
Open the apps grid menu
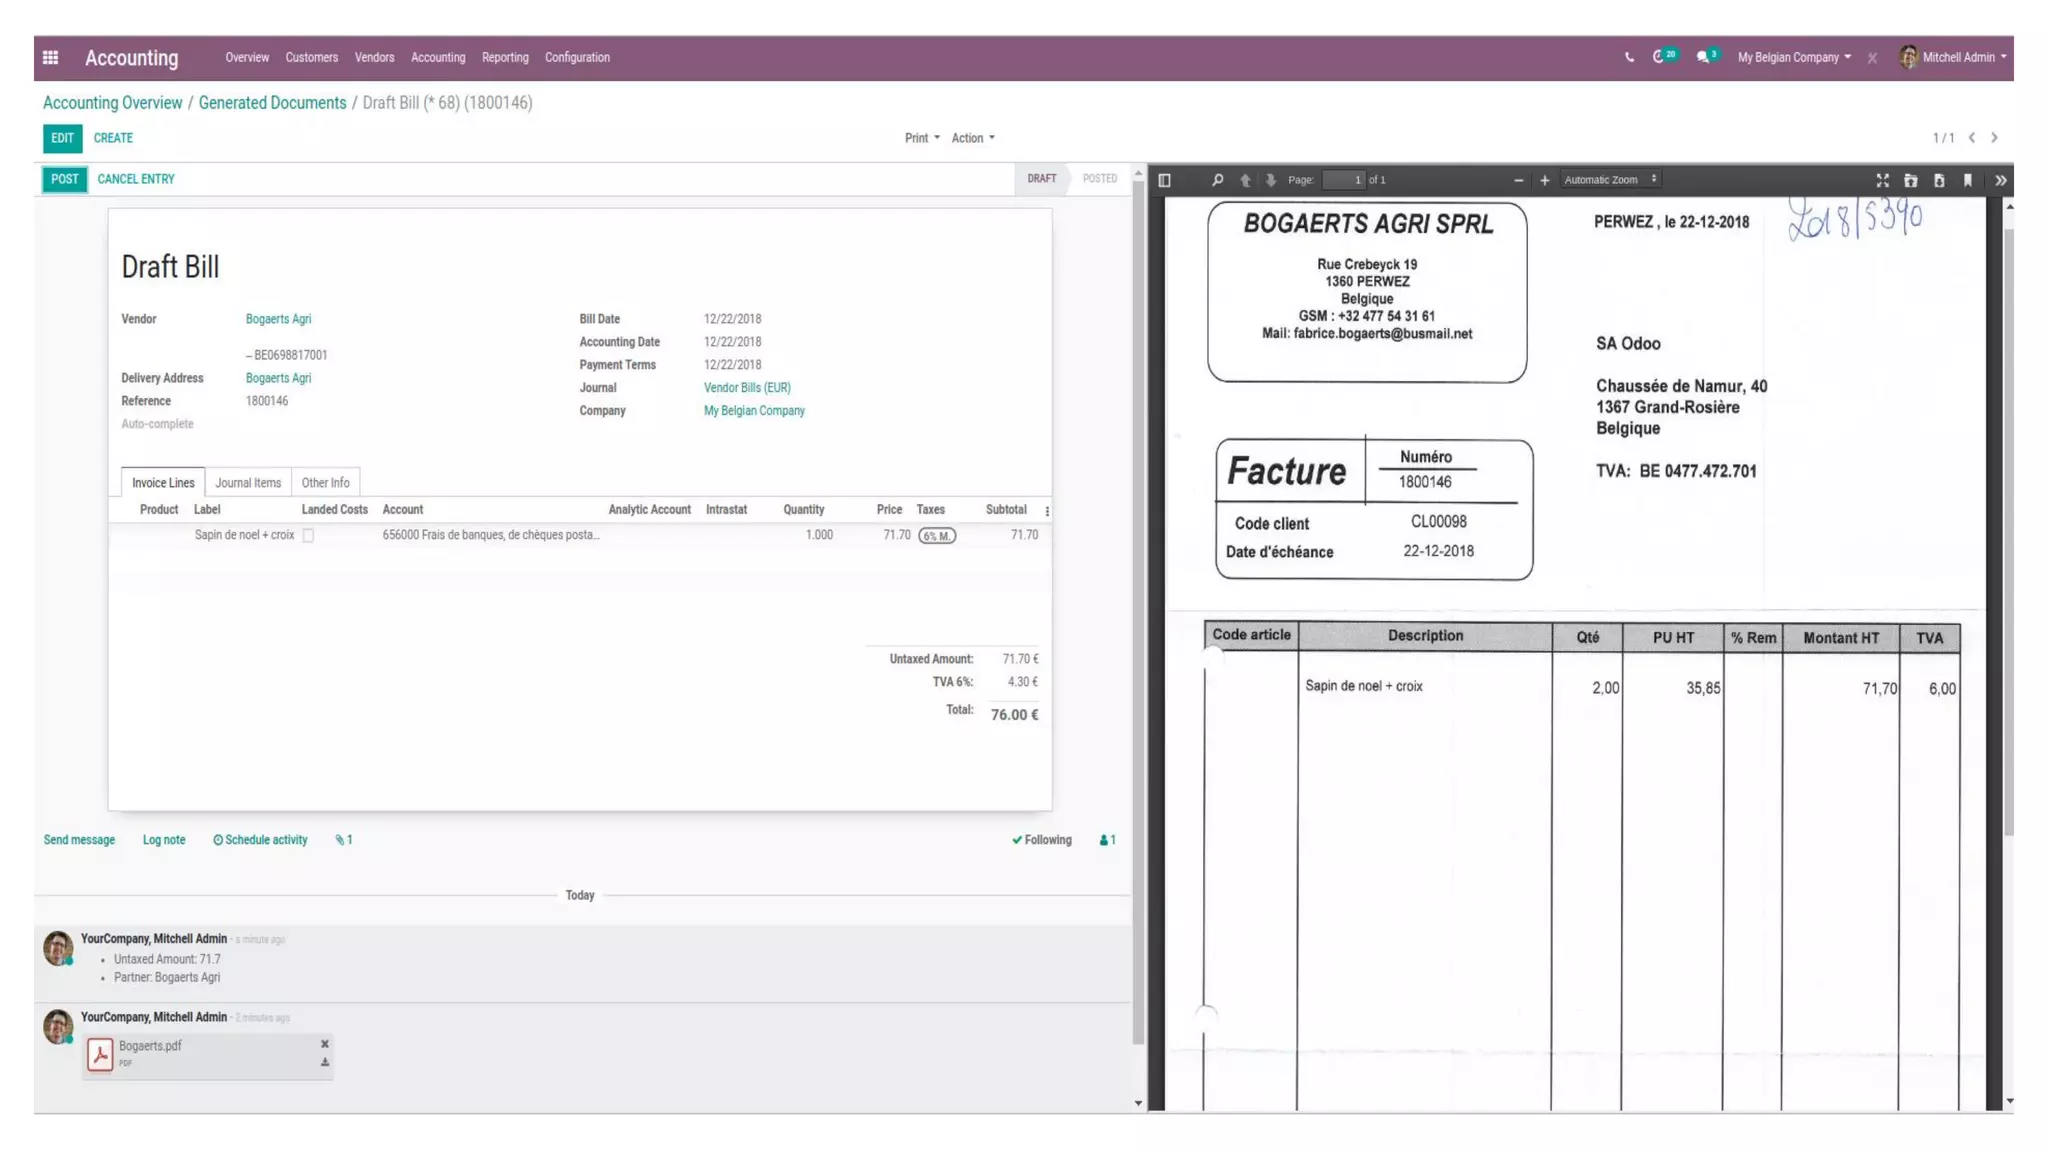tap(51, 58)
